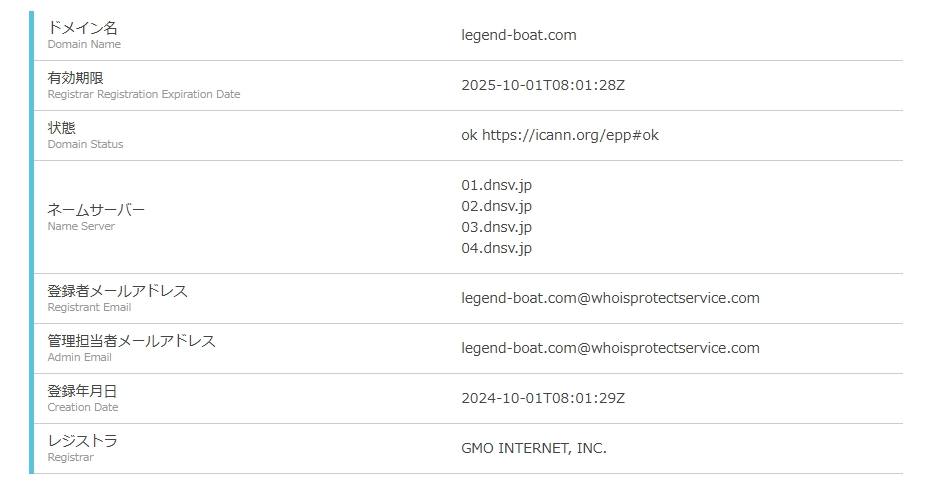Click the ネームサーバー row label

tap(96, 210)
